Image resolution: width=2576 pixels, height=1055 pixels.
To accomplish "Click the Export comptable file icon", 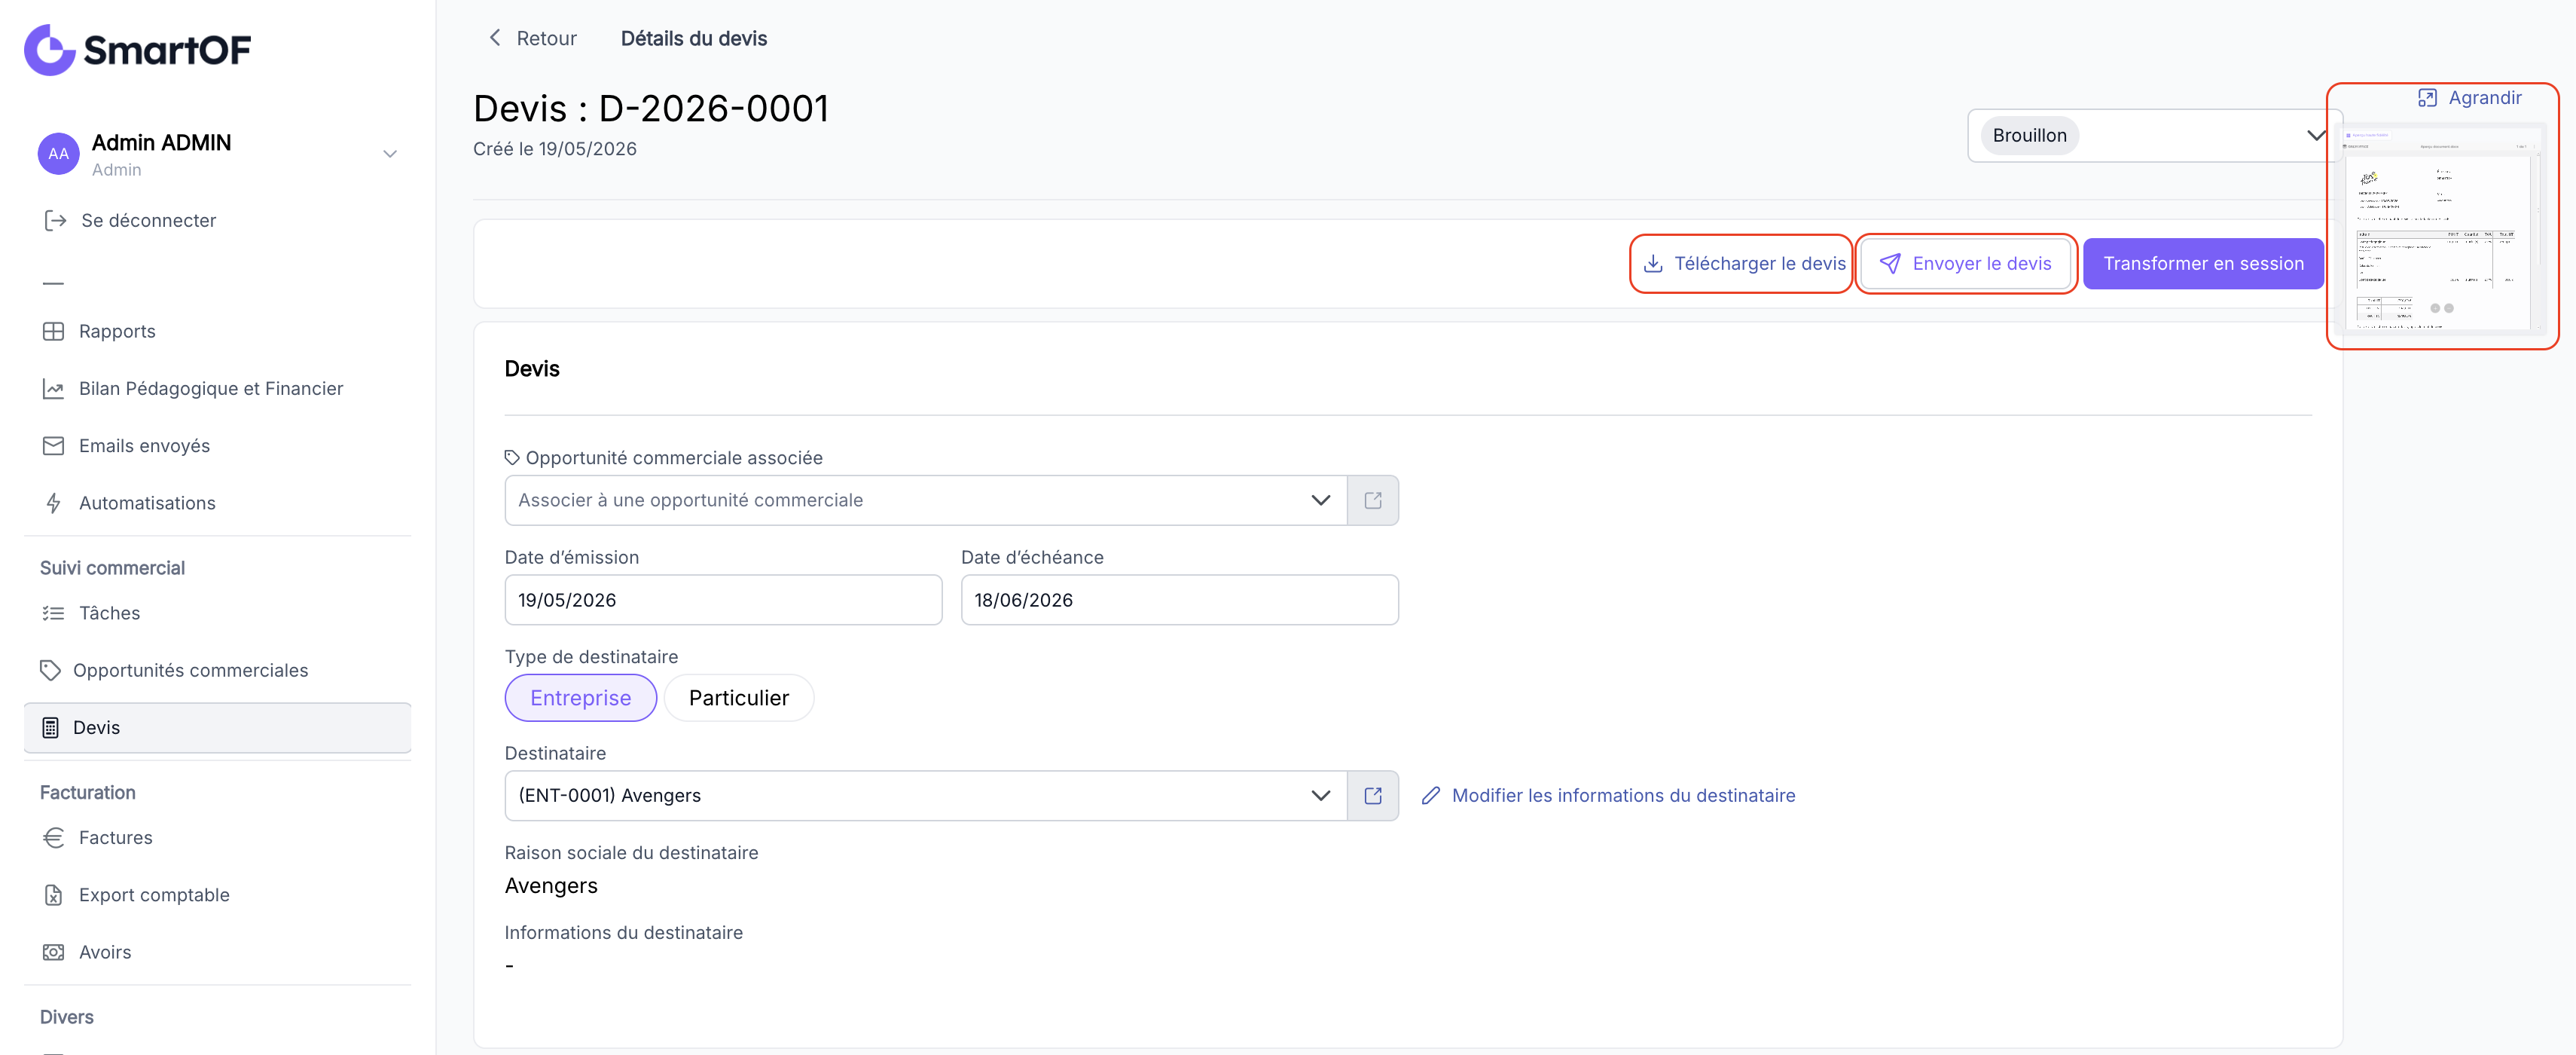I will point(53,895).
